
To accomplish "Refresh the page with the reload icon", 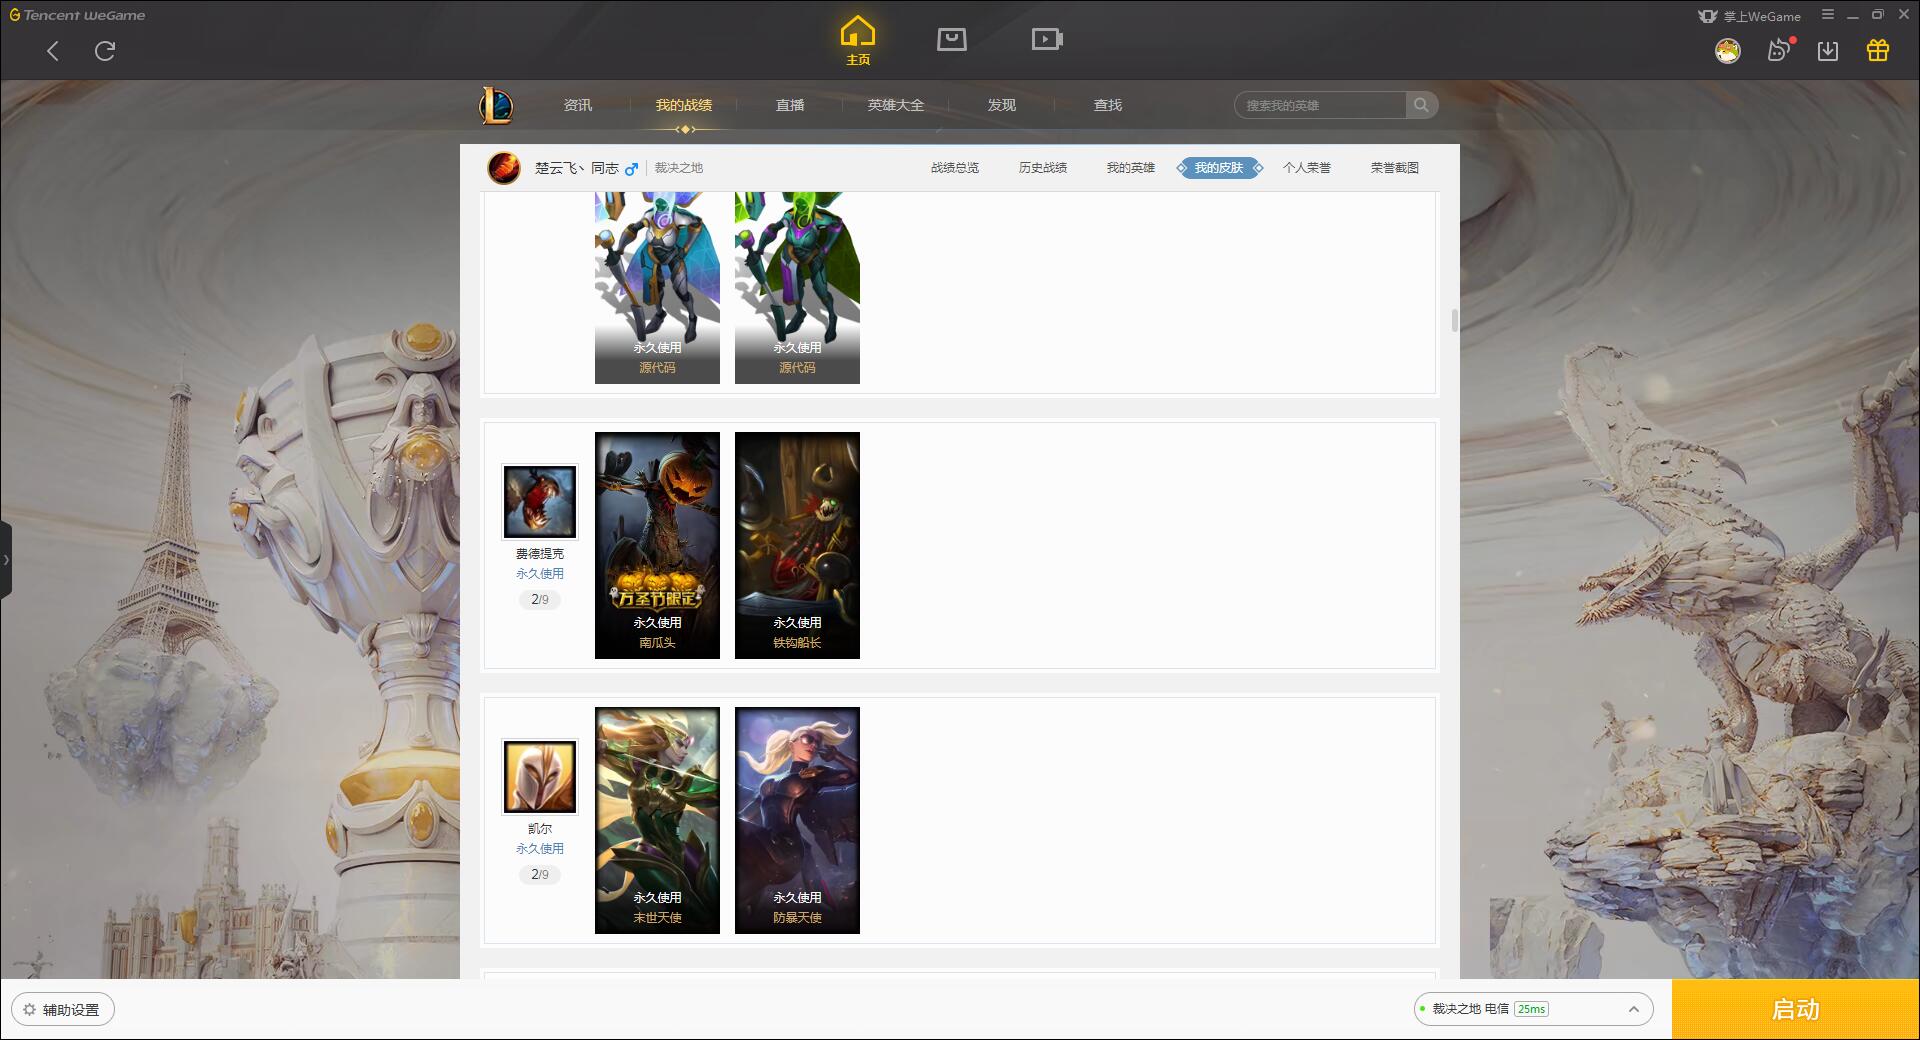I will 105,51.
